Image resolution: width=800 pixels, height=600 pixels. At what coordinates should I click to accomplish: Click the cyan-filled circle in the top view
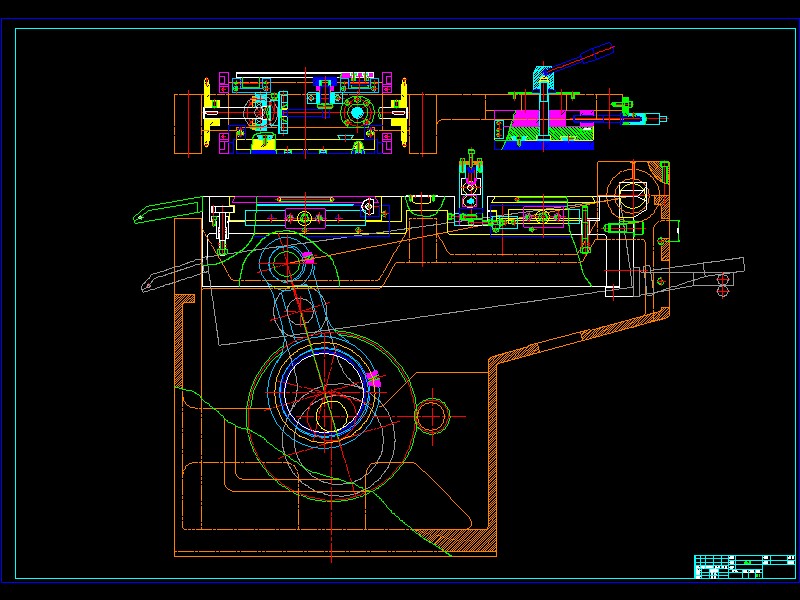[357, 113]
